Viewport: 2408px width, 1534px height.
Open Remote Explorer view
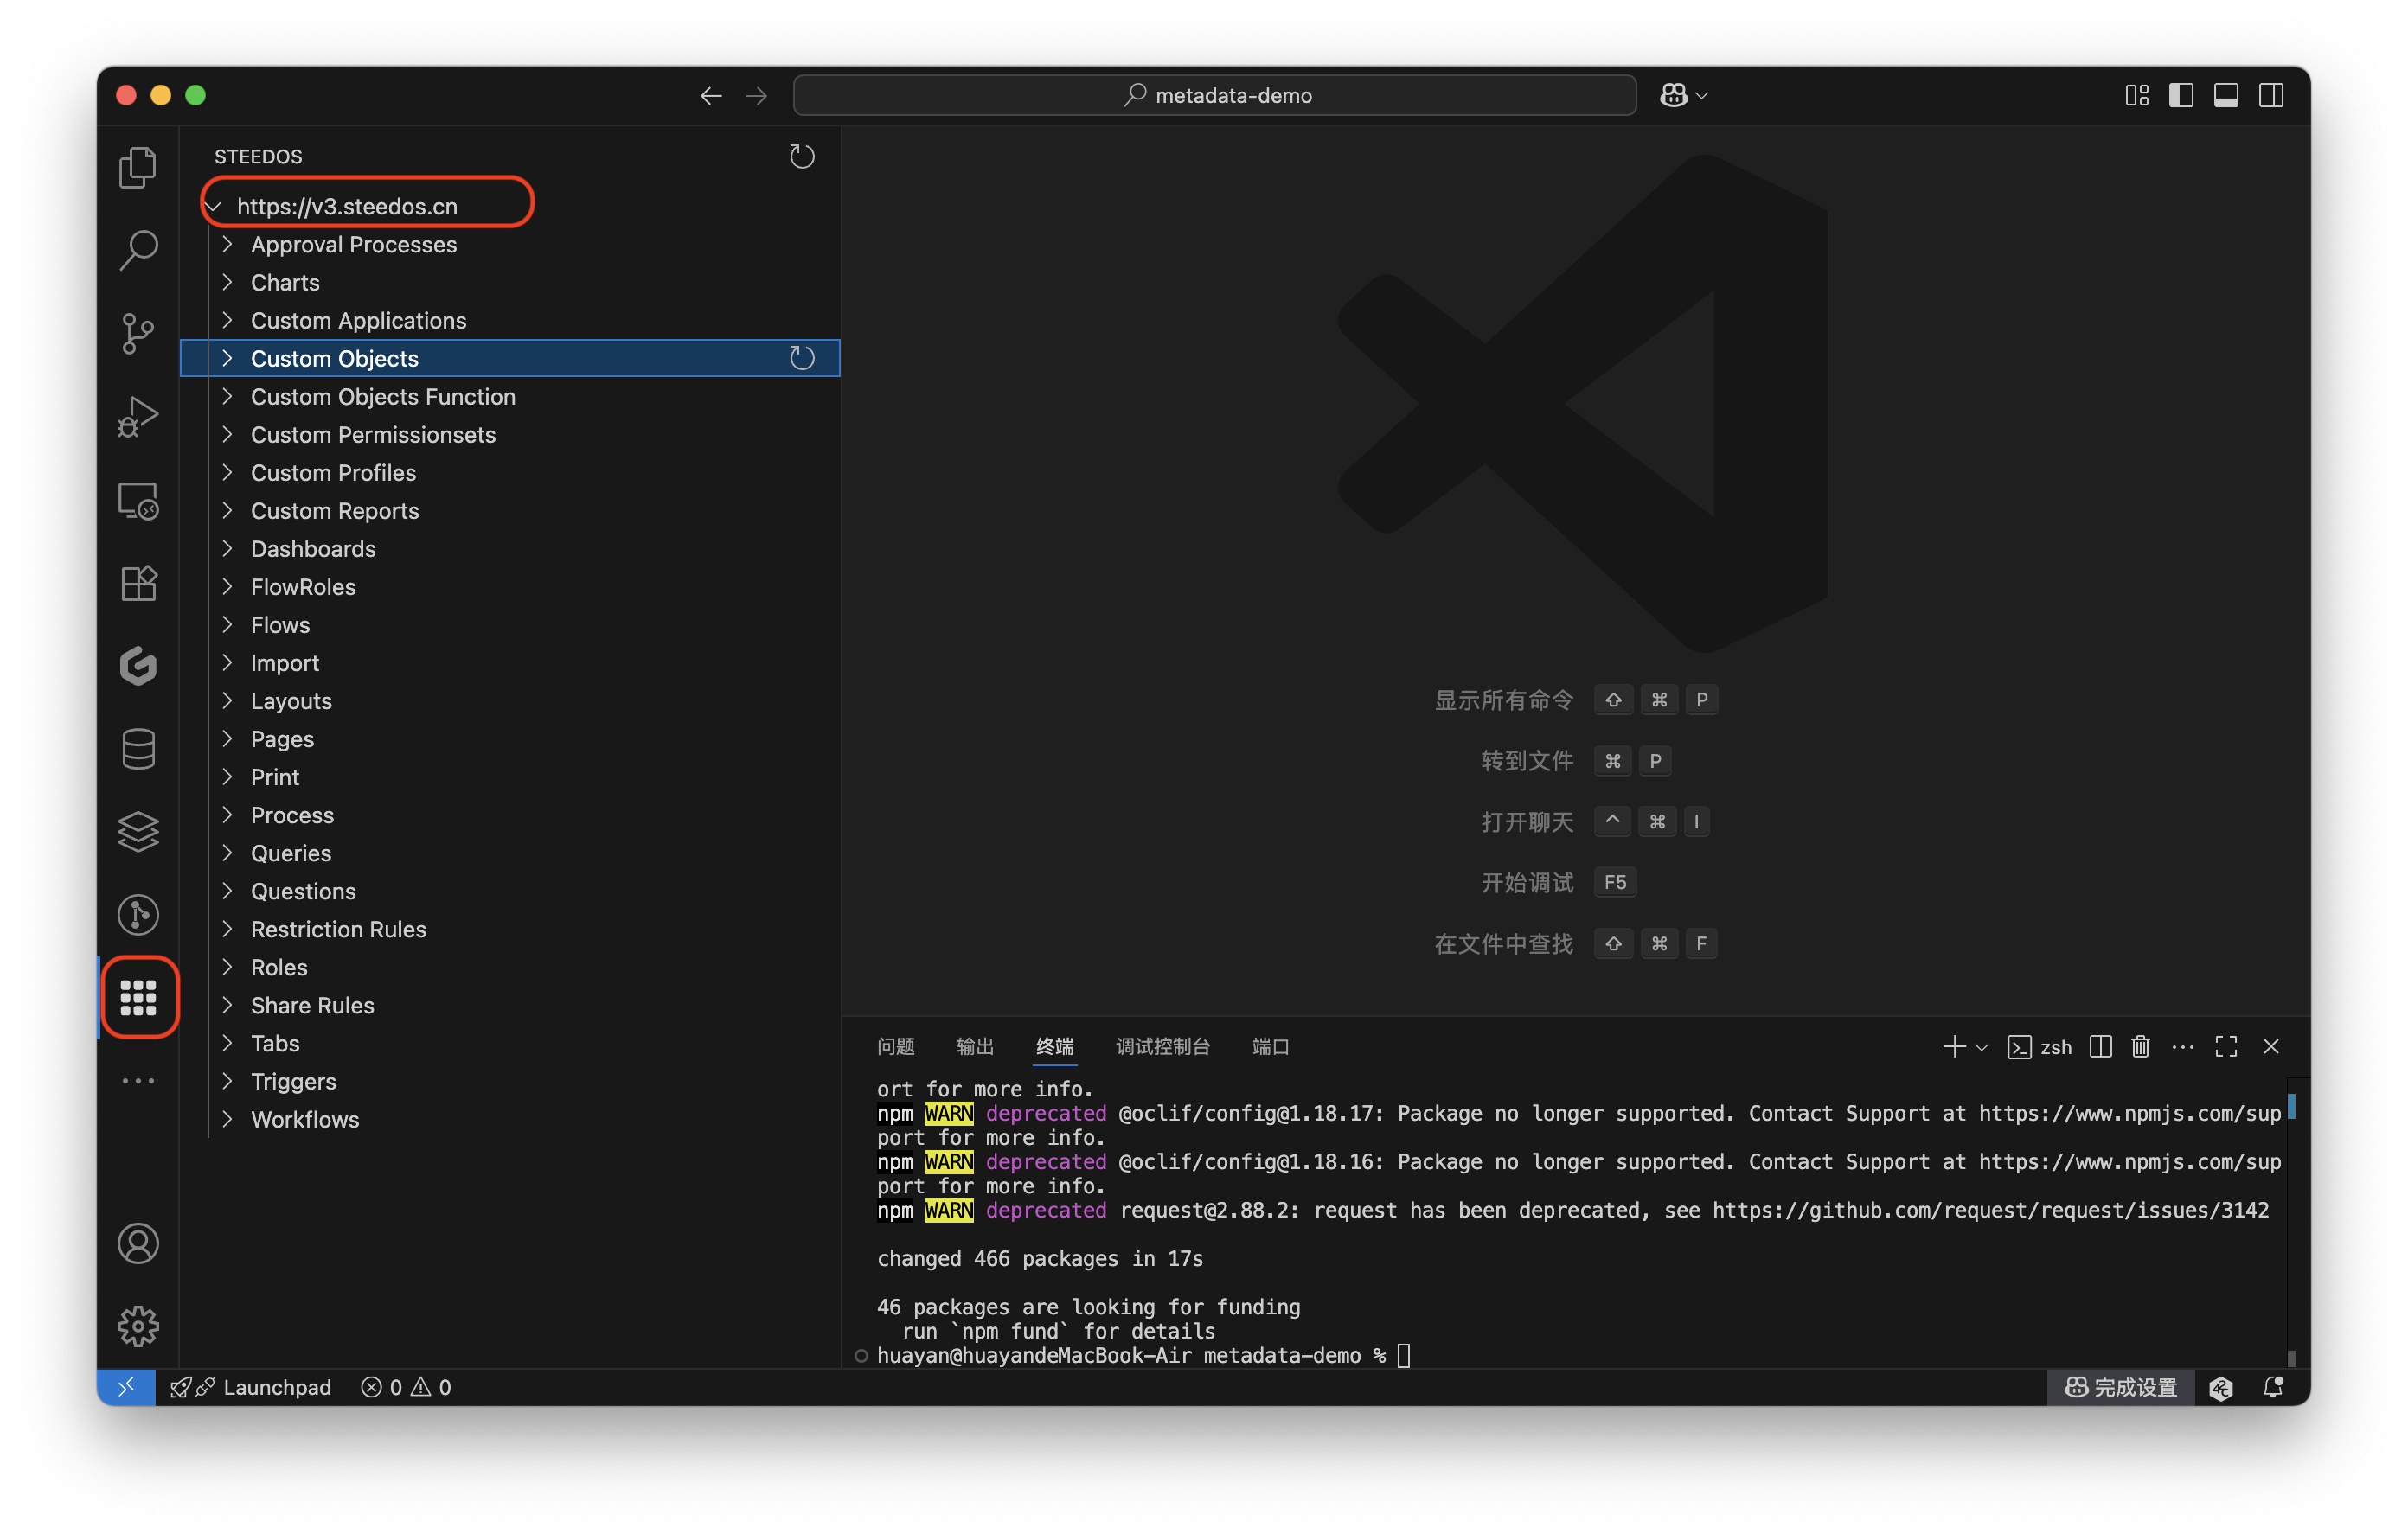tap(138, 500)
